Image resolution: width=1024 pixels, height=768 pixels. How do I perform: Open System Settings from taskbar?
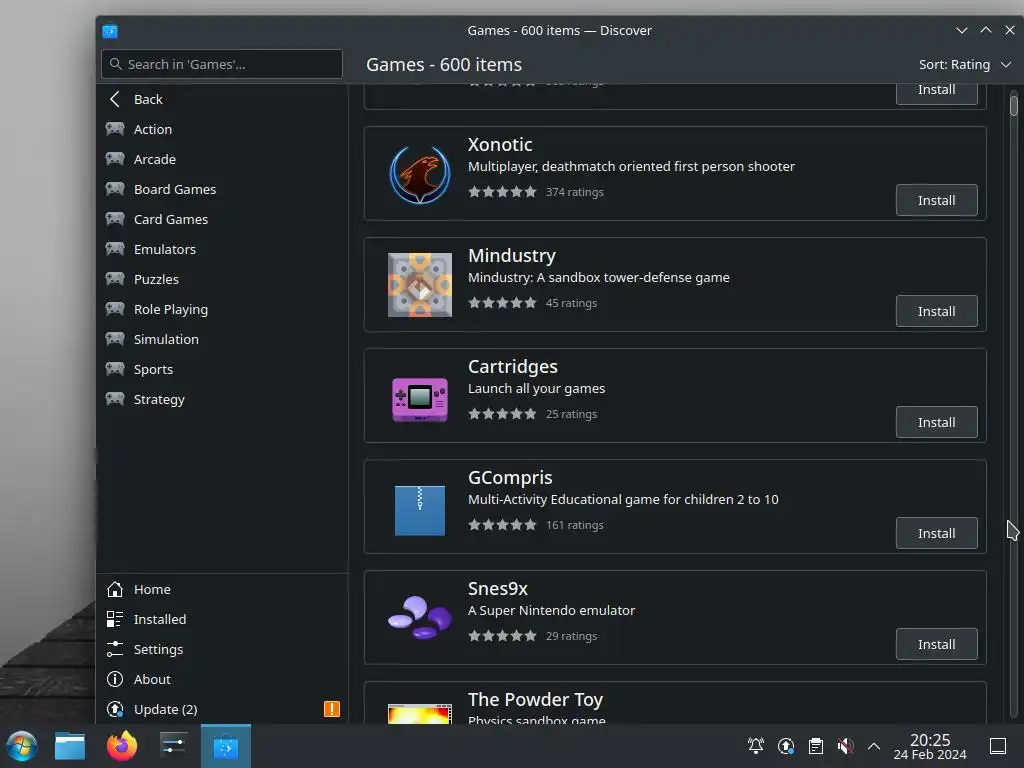pos(174,746)
